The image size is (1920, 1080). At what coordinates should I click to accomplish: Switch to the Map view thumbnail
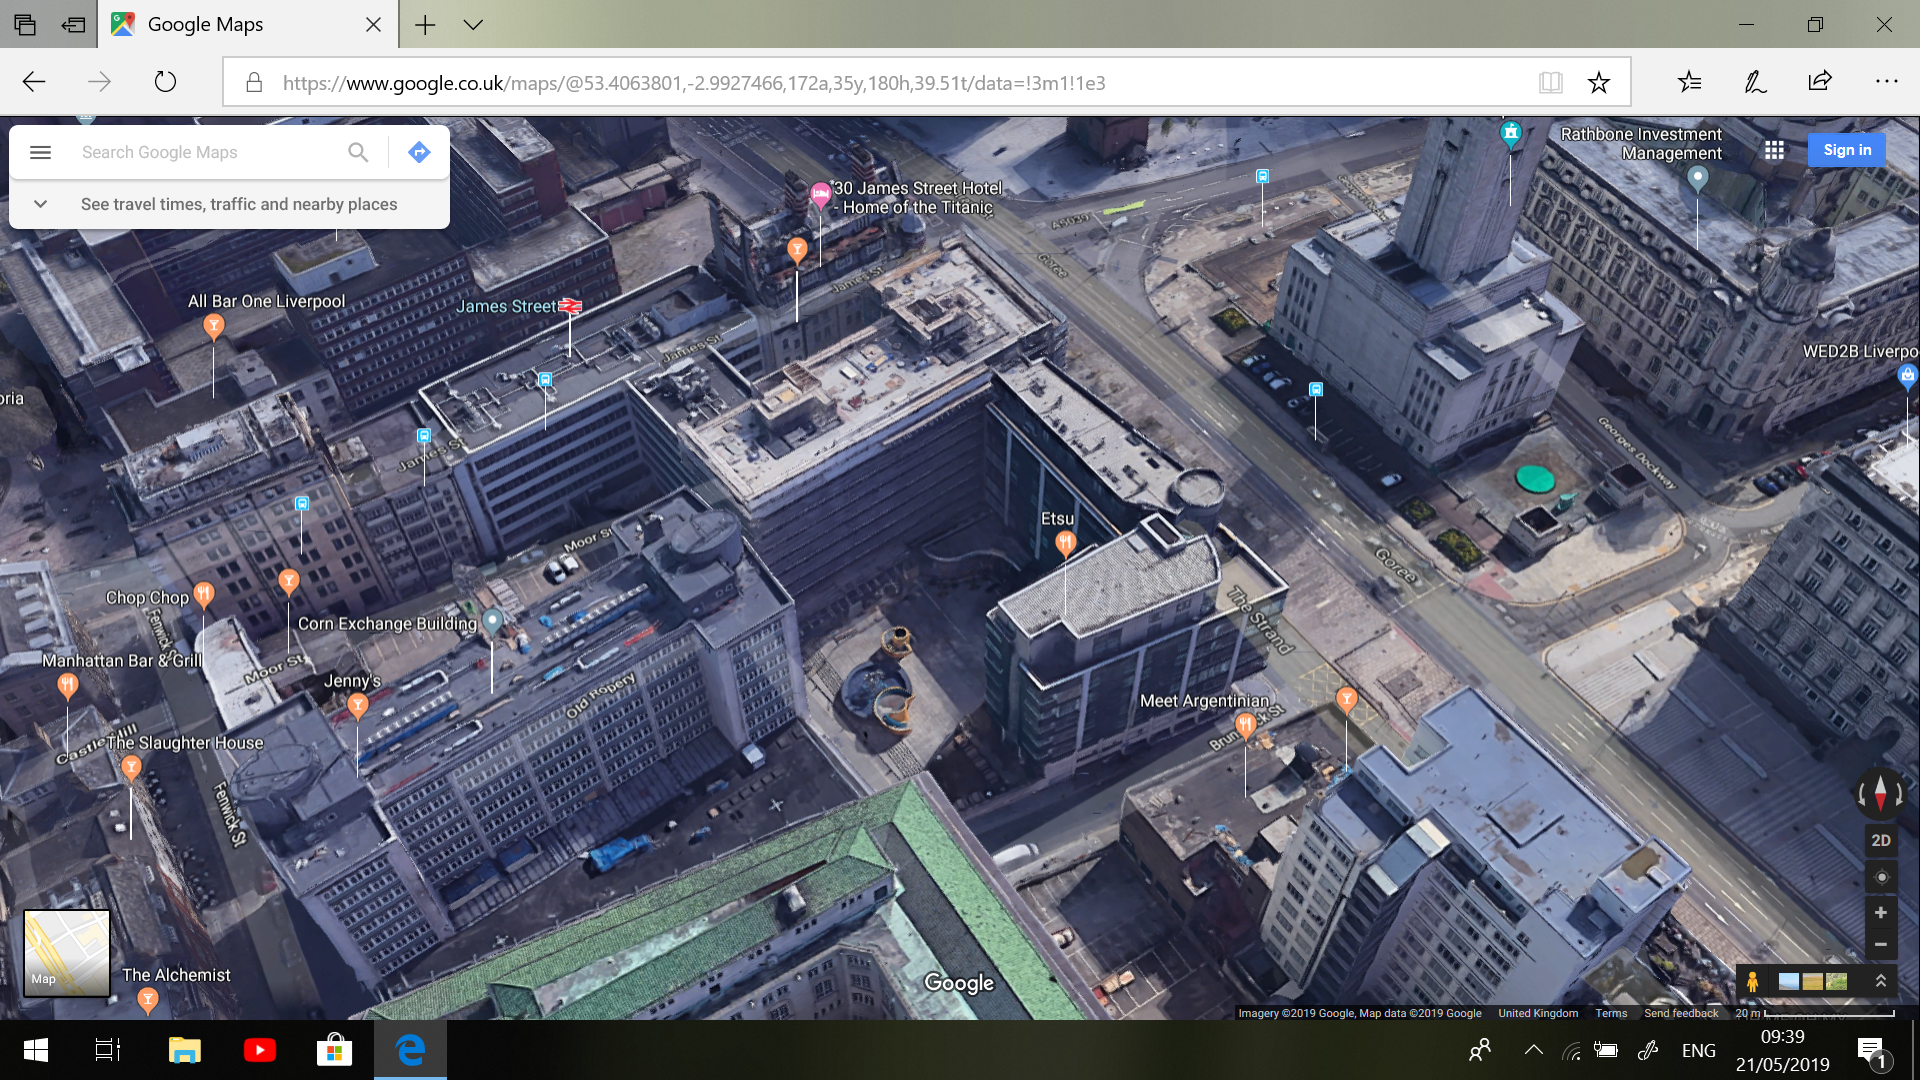67,953
